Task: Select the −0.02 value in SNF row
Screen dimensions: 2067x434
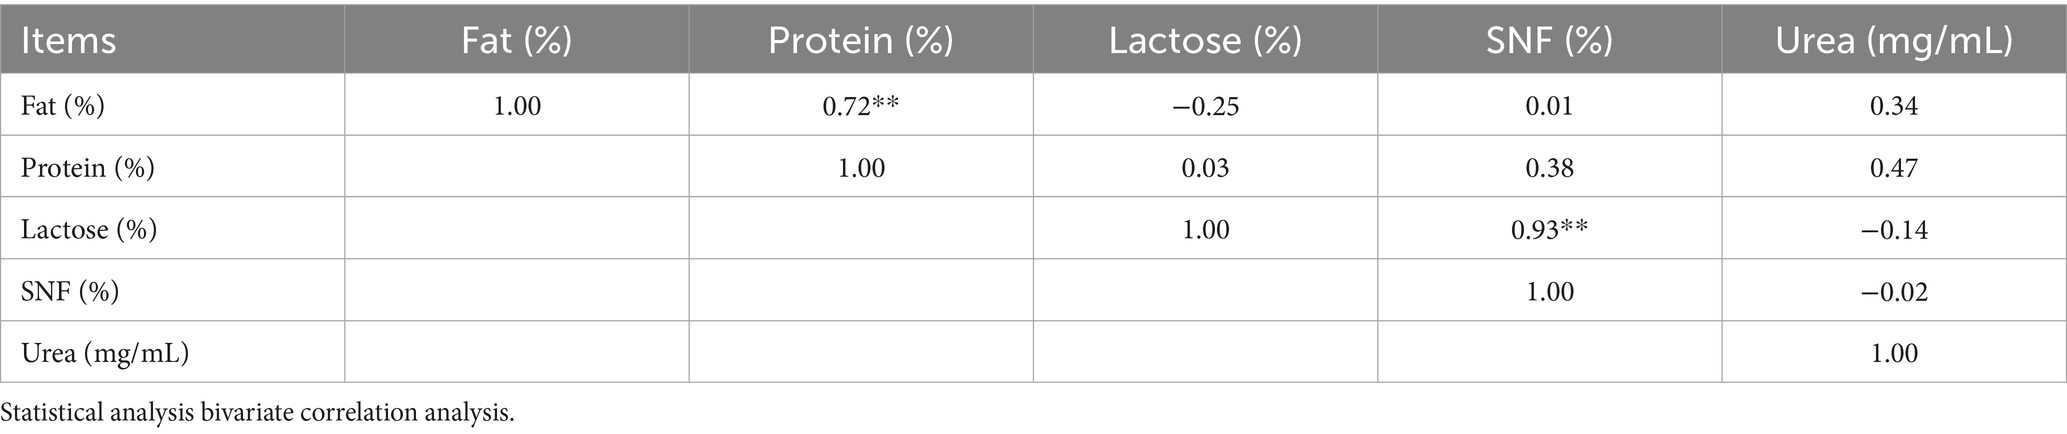Action: click(x=1893, y=292)
